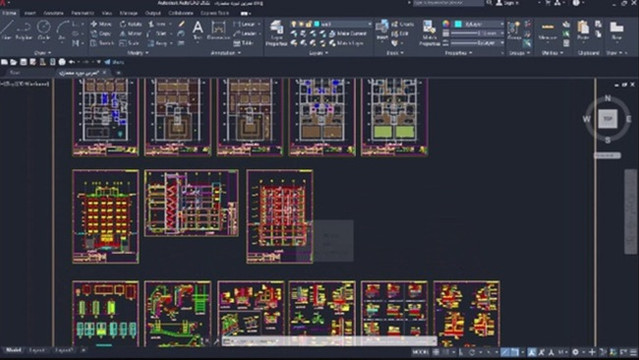The image size is (639, 360).
Task: Click the Make Current layer button
Action: point(348,33)
